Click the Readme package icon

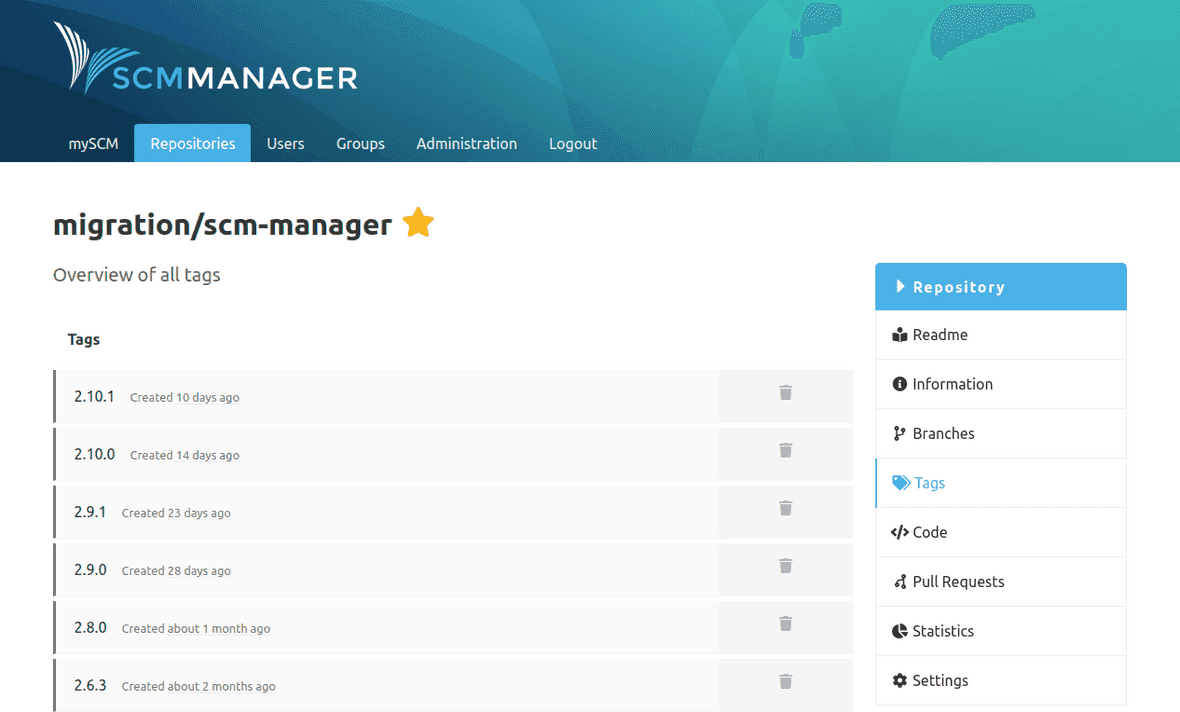point(899,335)
